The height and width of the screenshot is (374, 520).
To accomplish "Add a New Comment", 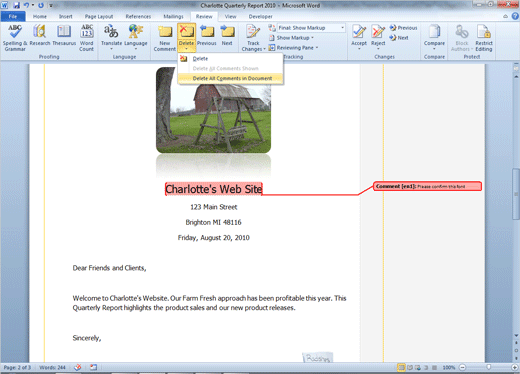I will (165, 38).
